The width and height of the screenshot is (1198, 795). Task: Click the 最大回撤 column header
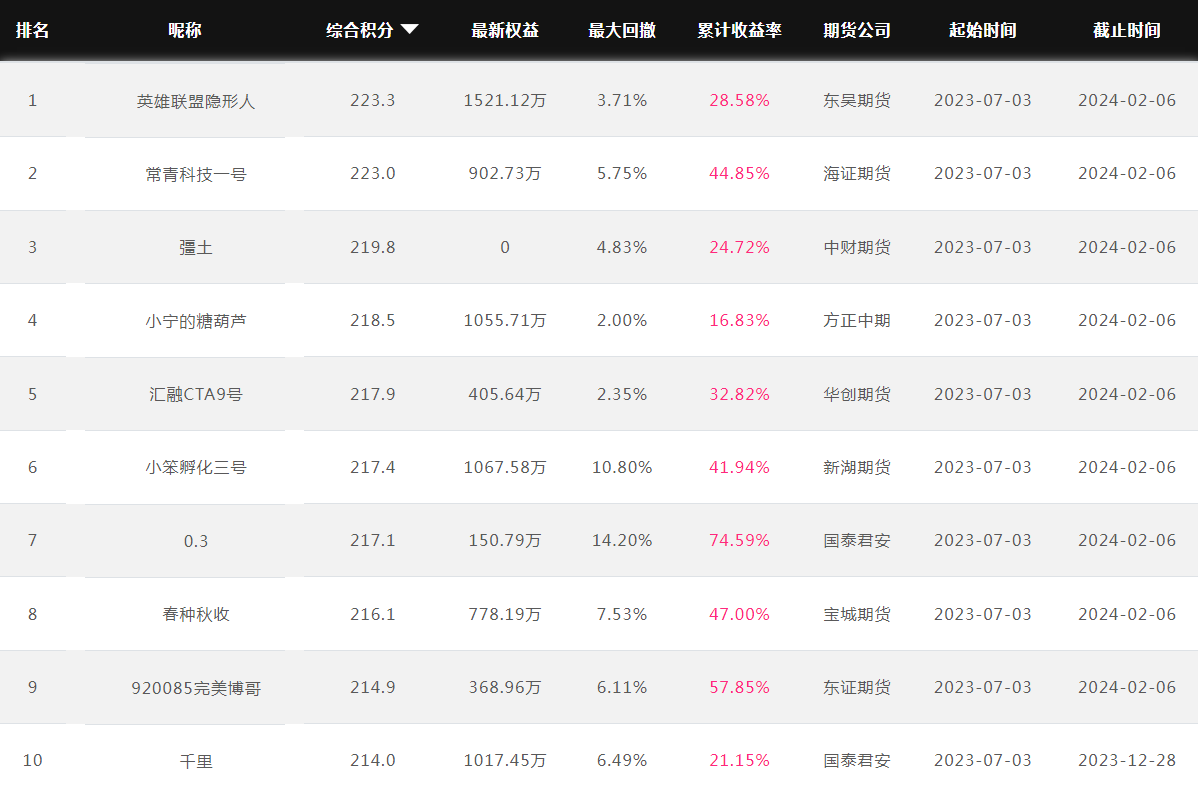pos(622,31)
